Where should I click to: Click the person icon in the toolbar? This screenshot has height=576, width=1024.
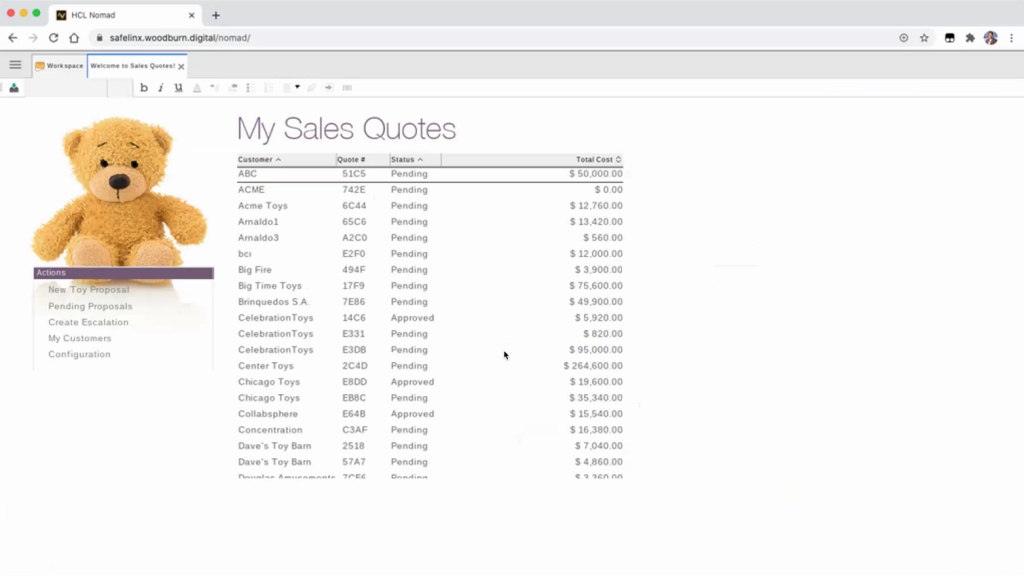(14, 88)
